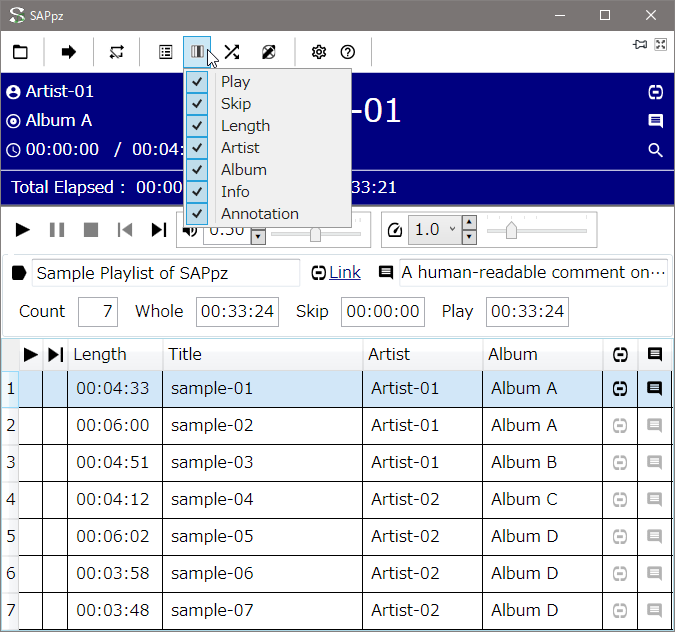Screen dimensions: 675x632
Task: Decrease volume with the down stepper arrow
Action: (x=258, y=236)
